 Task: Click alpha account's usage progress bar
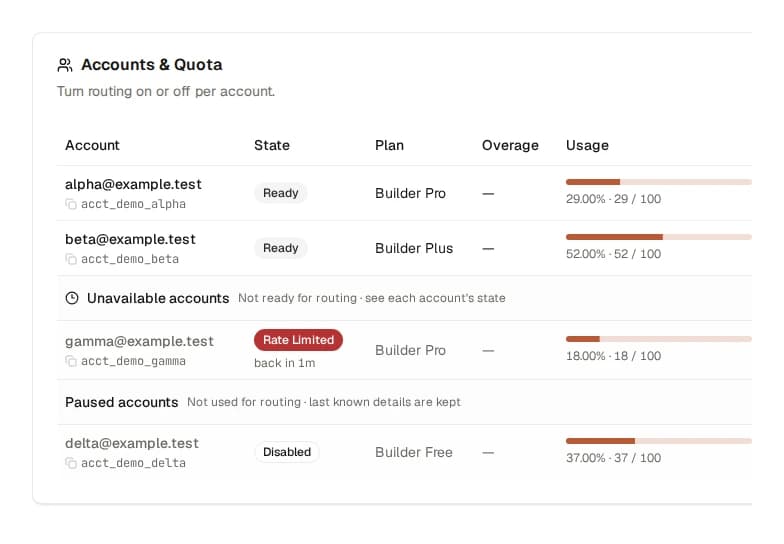(659, 182)
